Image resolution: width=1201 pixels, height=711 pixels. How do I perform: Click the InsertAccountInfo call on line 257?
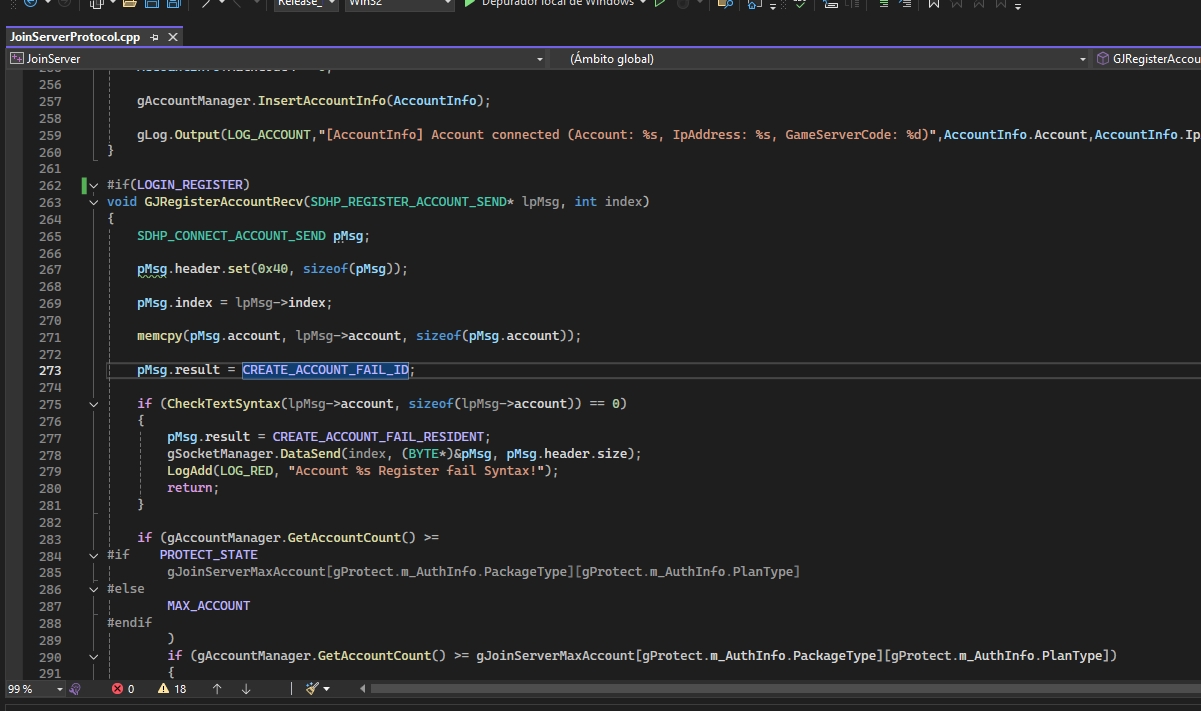point(323,101)
